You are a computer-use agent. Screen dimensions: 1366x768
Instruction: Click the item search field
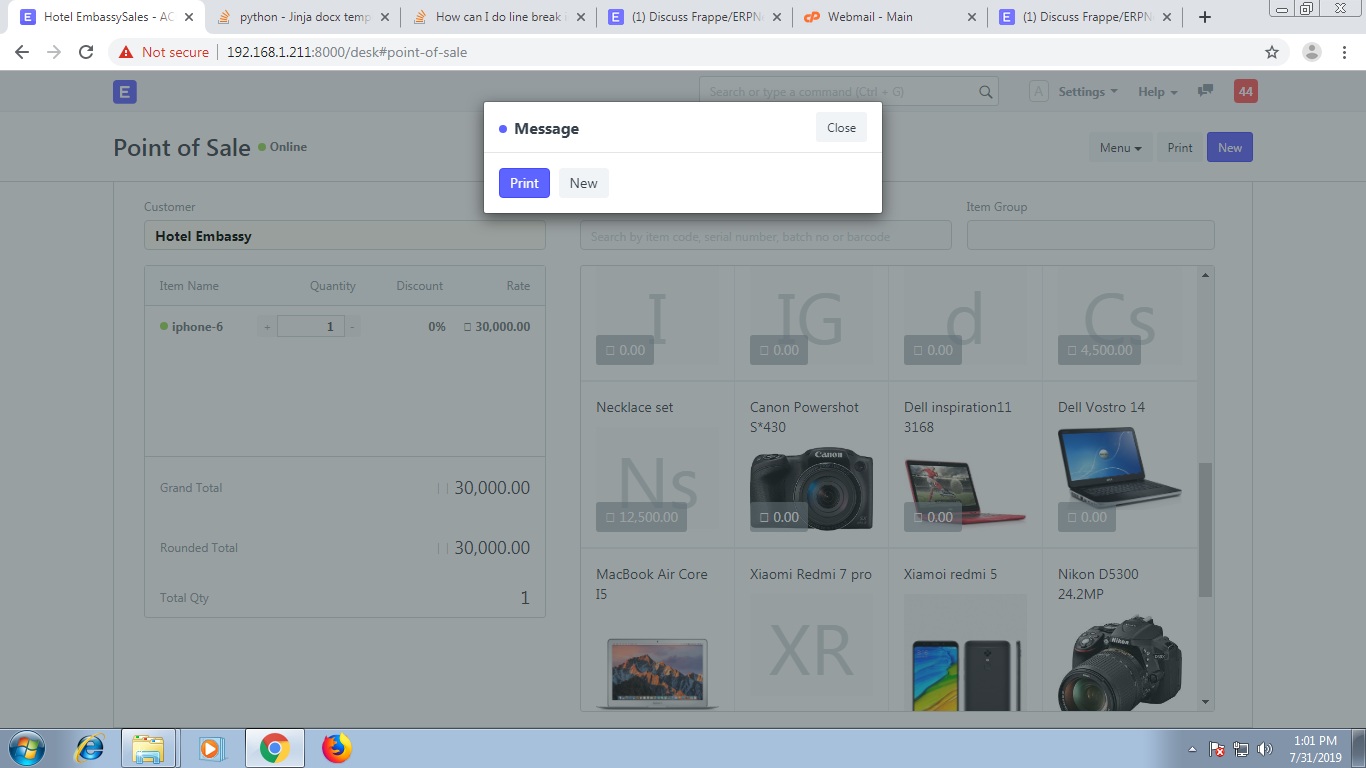pyautogui.click(x=766, y=236)
